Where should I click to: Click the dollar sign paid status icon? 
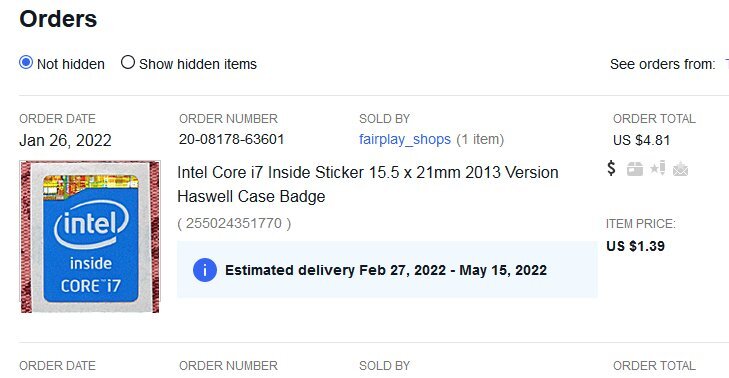(611, 168)
